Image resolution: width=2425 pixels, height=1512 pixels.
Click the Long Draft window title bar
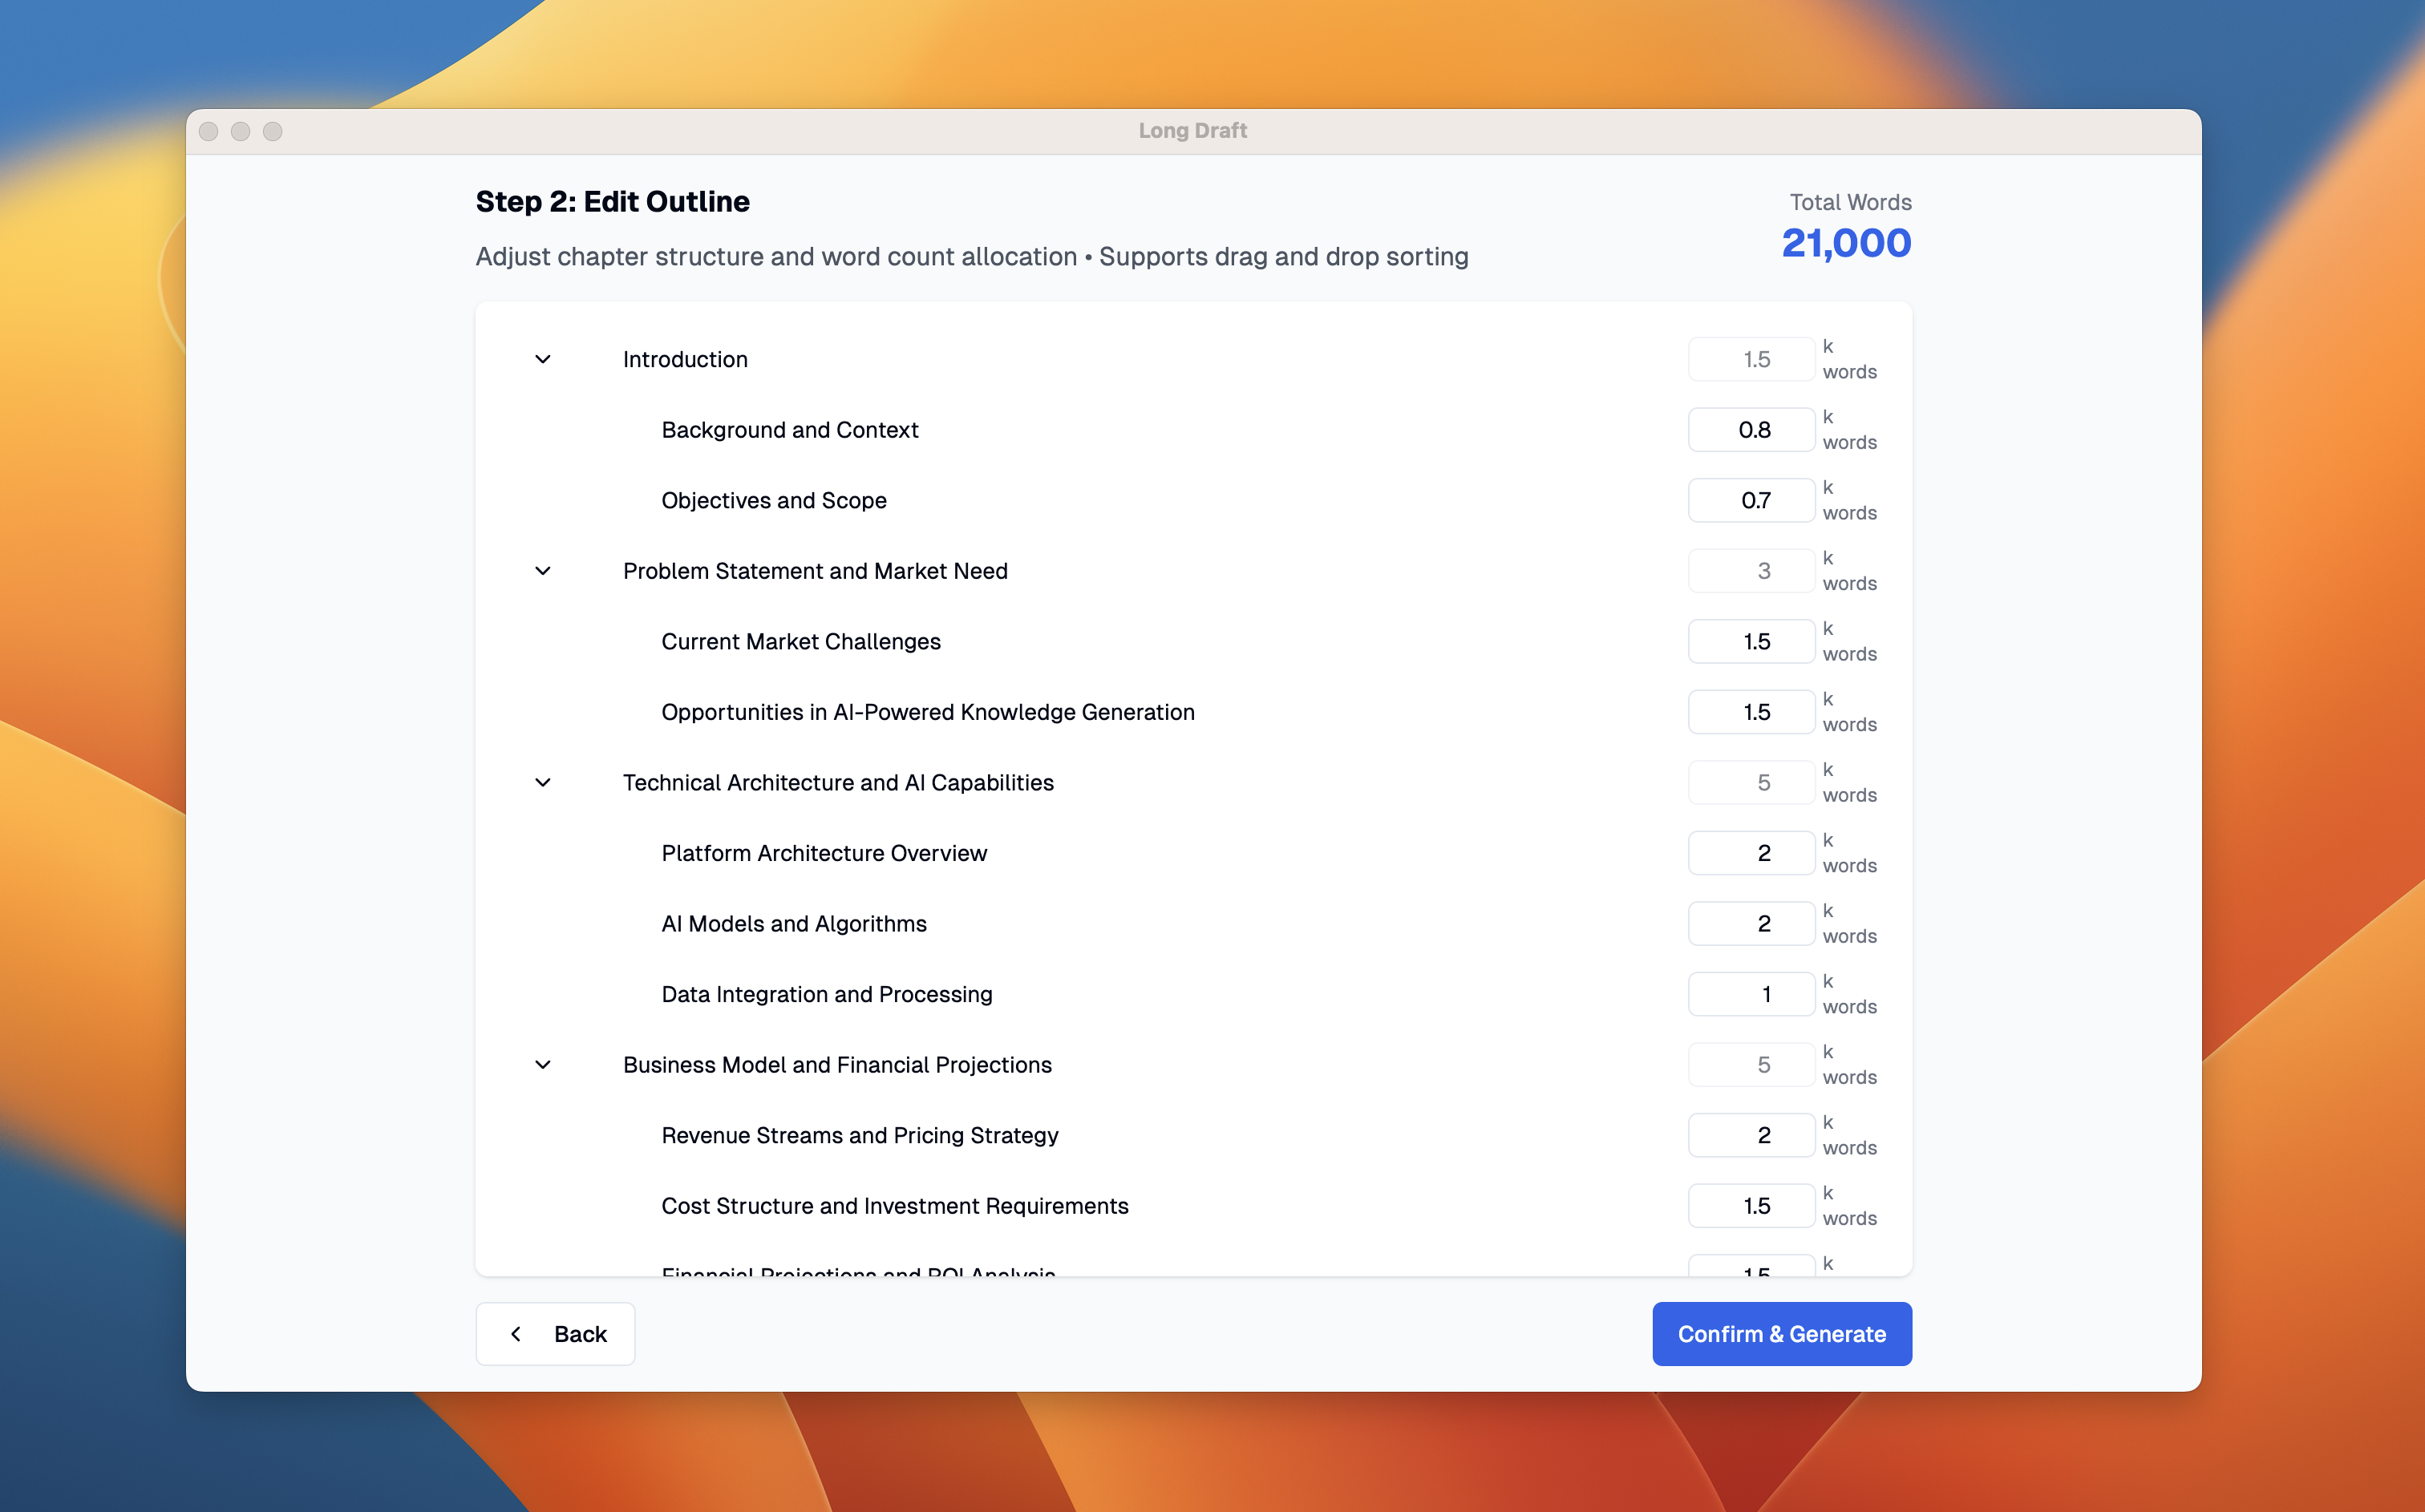pyautogui.click(x=1192, y=130)
